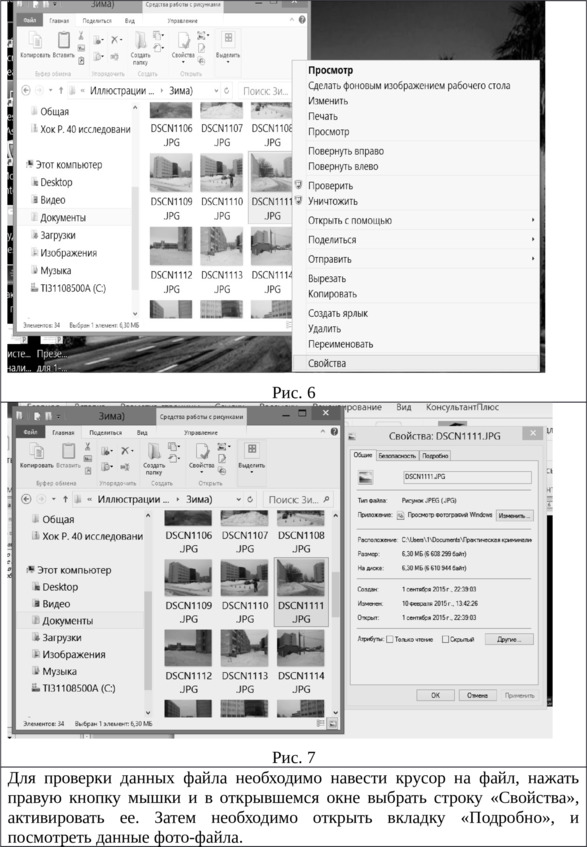The height and width of the screenshot is (847, 587).
Task: Click the Копировать icon beside the Properties dialog
Action: point(37,454)
